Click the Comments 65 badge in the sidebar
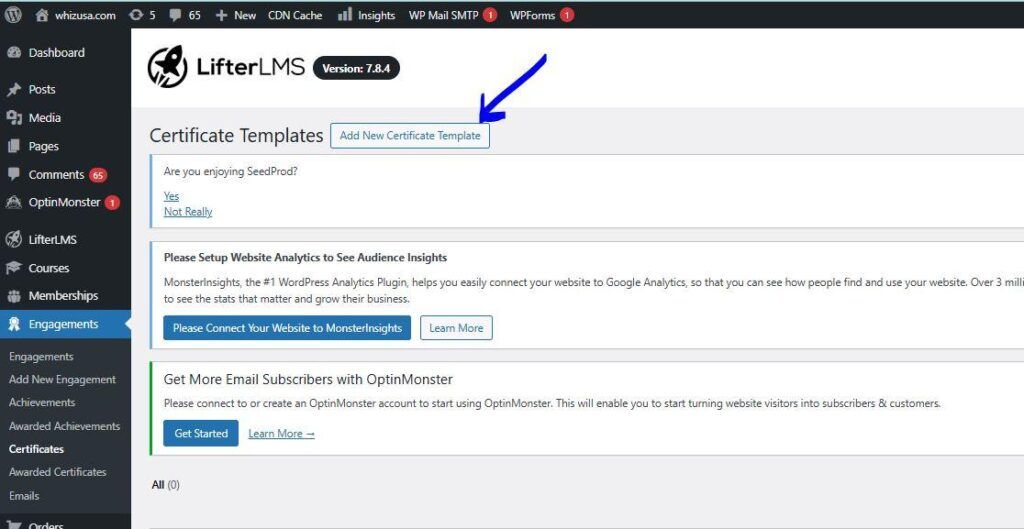 (98, 175)
